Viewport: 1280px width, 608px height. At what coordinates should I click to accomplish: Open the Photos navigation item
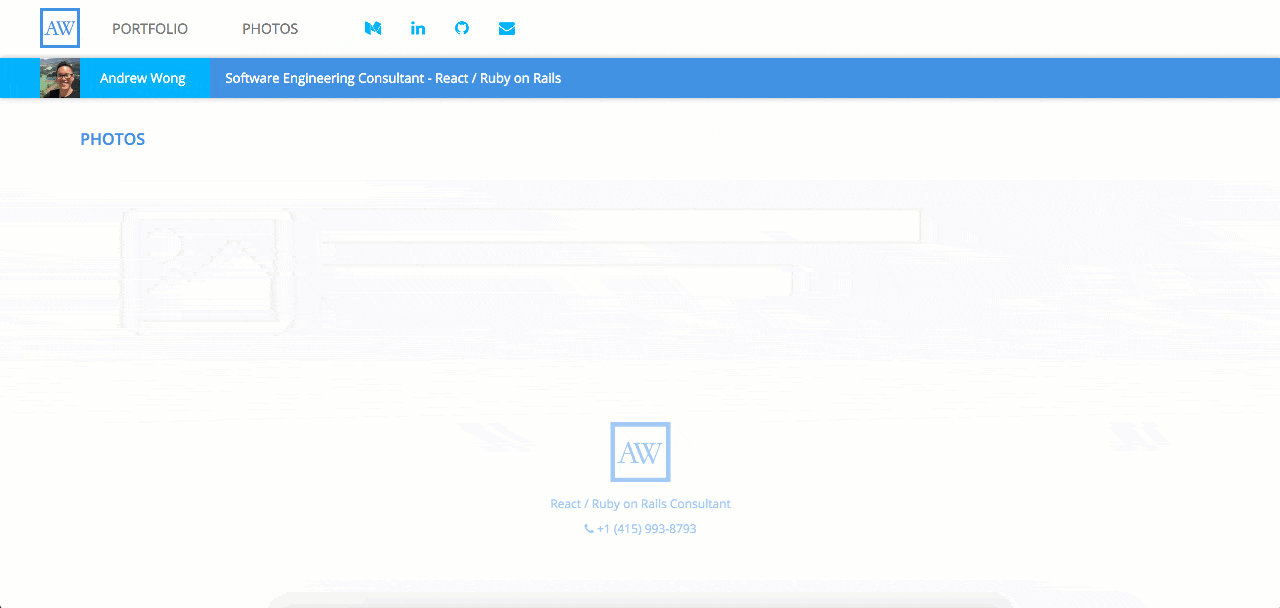[270, 29]
